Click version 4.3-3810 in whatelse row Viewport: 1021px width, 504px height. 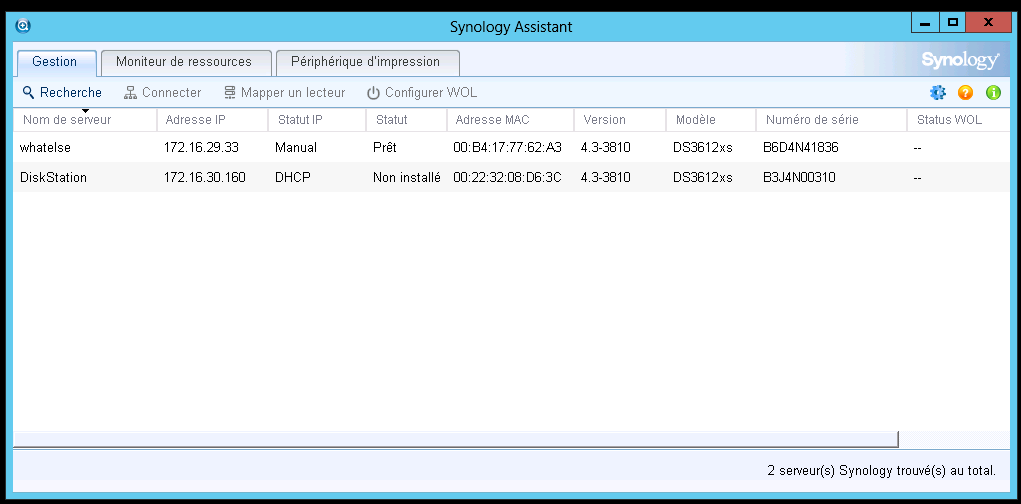[606, 148]
